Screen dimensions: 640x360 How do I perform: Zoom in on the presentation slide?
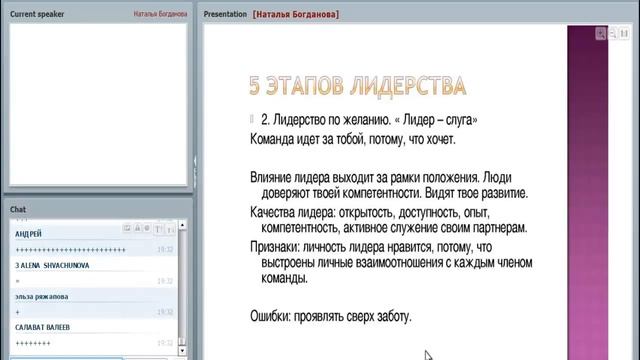point(600,34)
